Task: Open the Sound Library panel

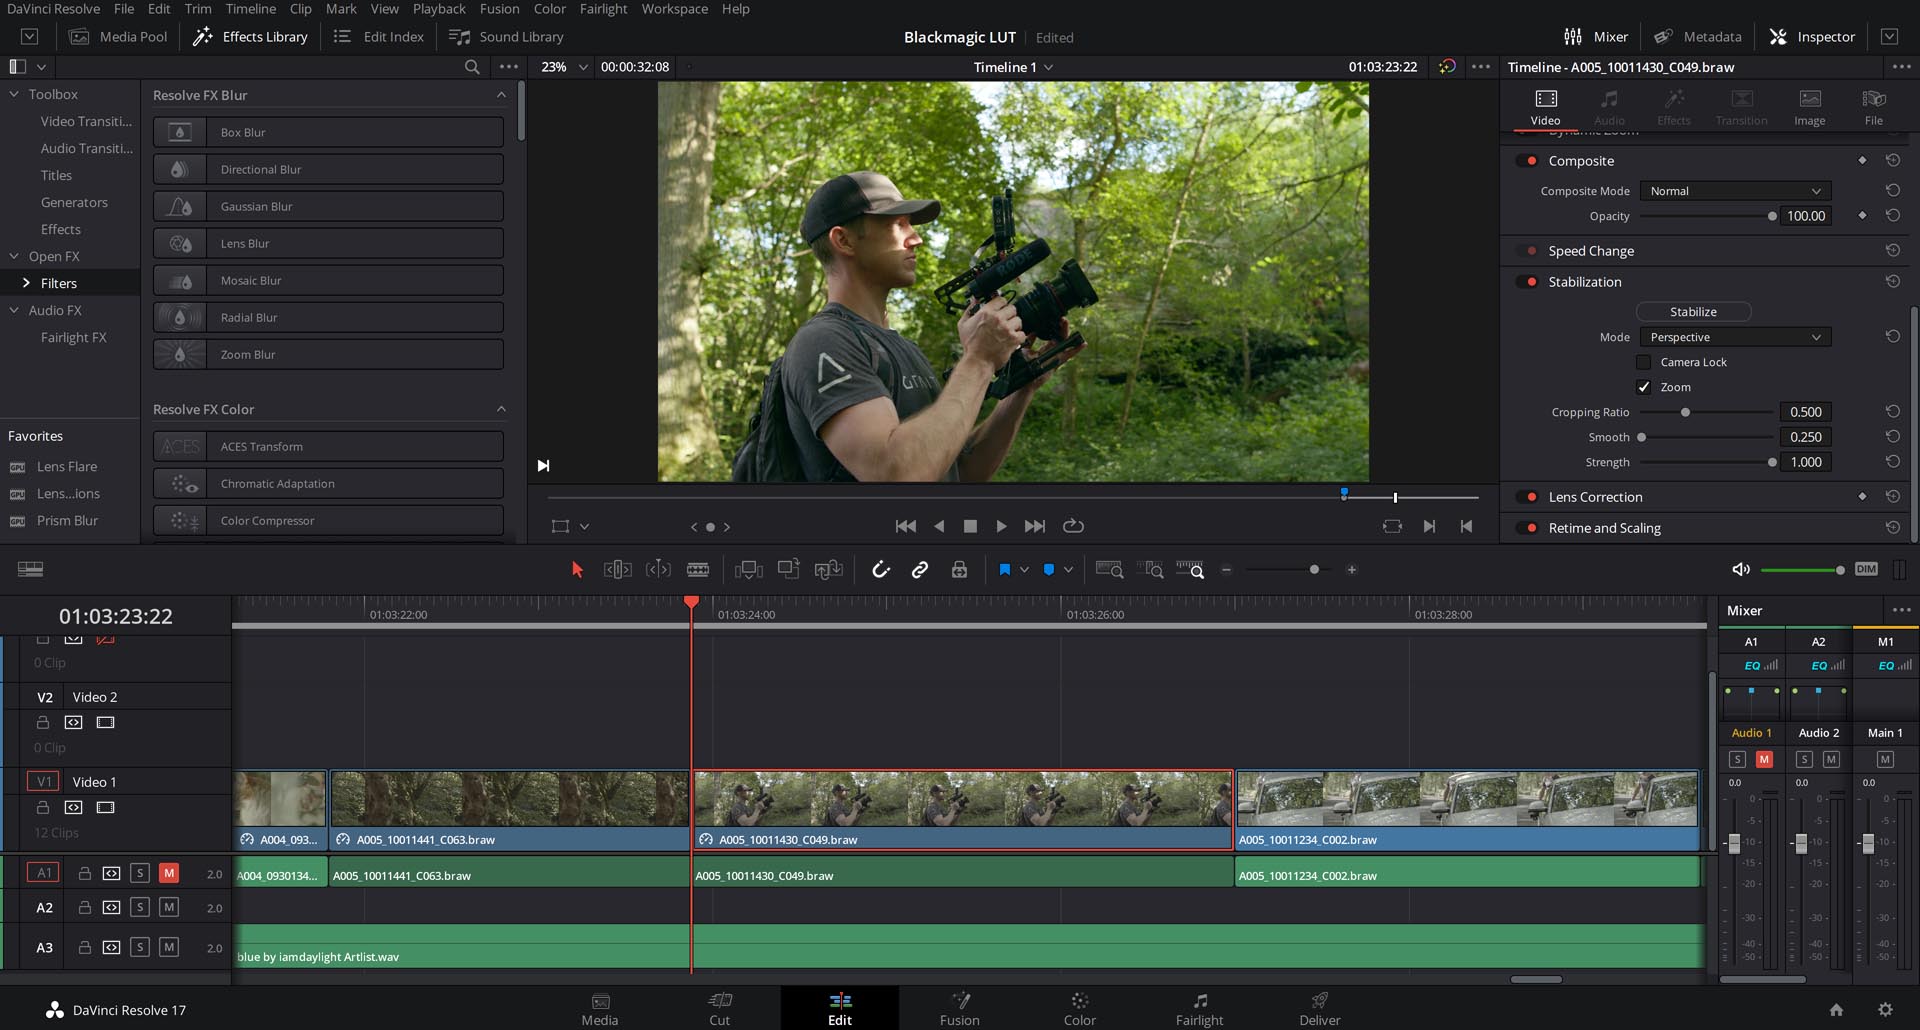Action: [507, 37]
